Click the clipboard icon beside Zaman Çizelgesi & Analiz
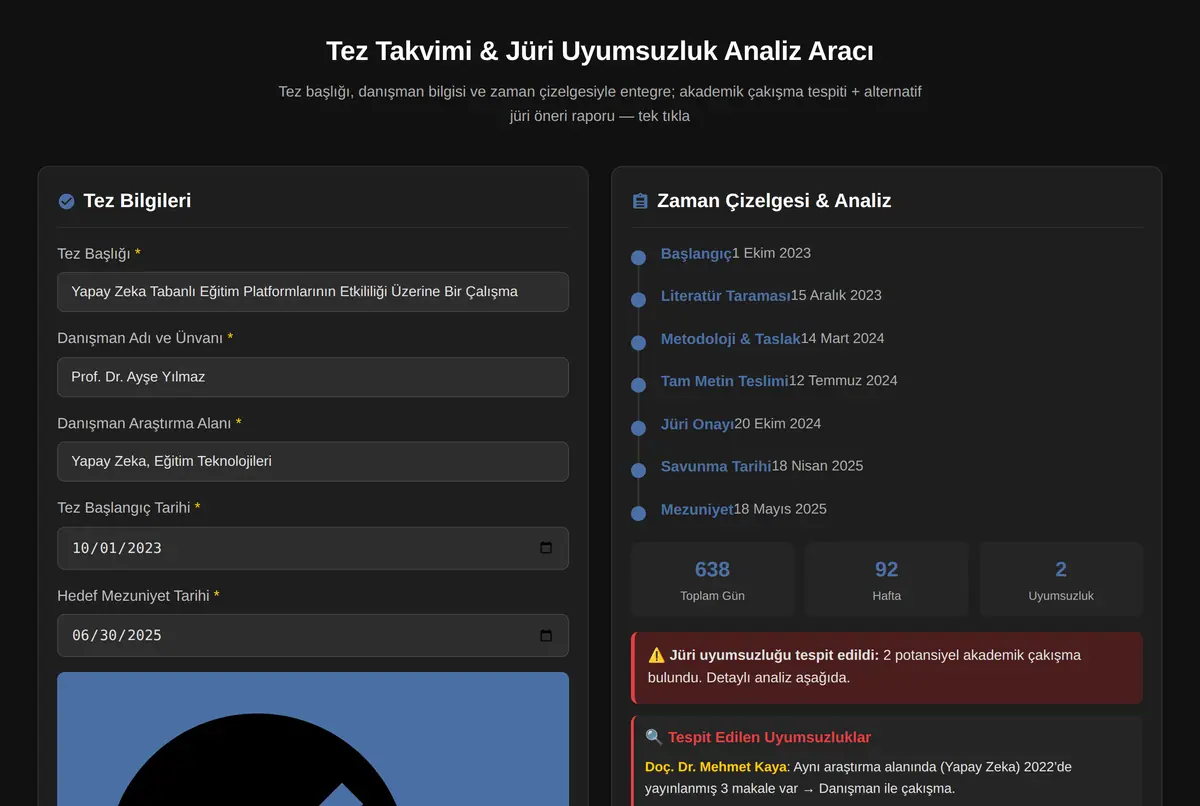Image resolution: width=1200 pixels, height=806 pixels. click(x=640, y=201)
